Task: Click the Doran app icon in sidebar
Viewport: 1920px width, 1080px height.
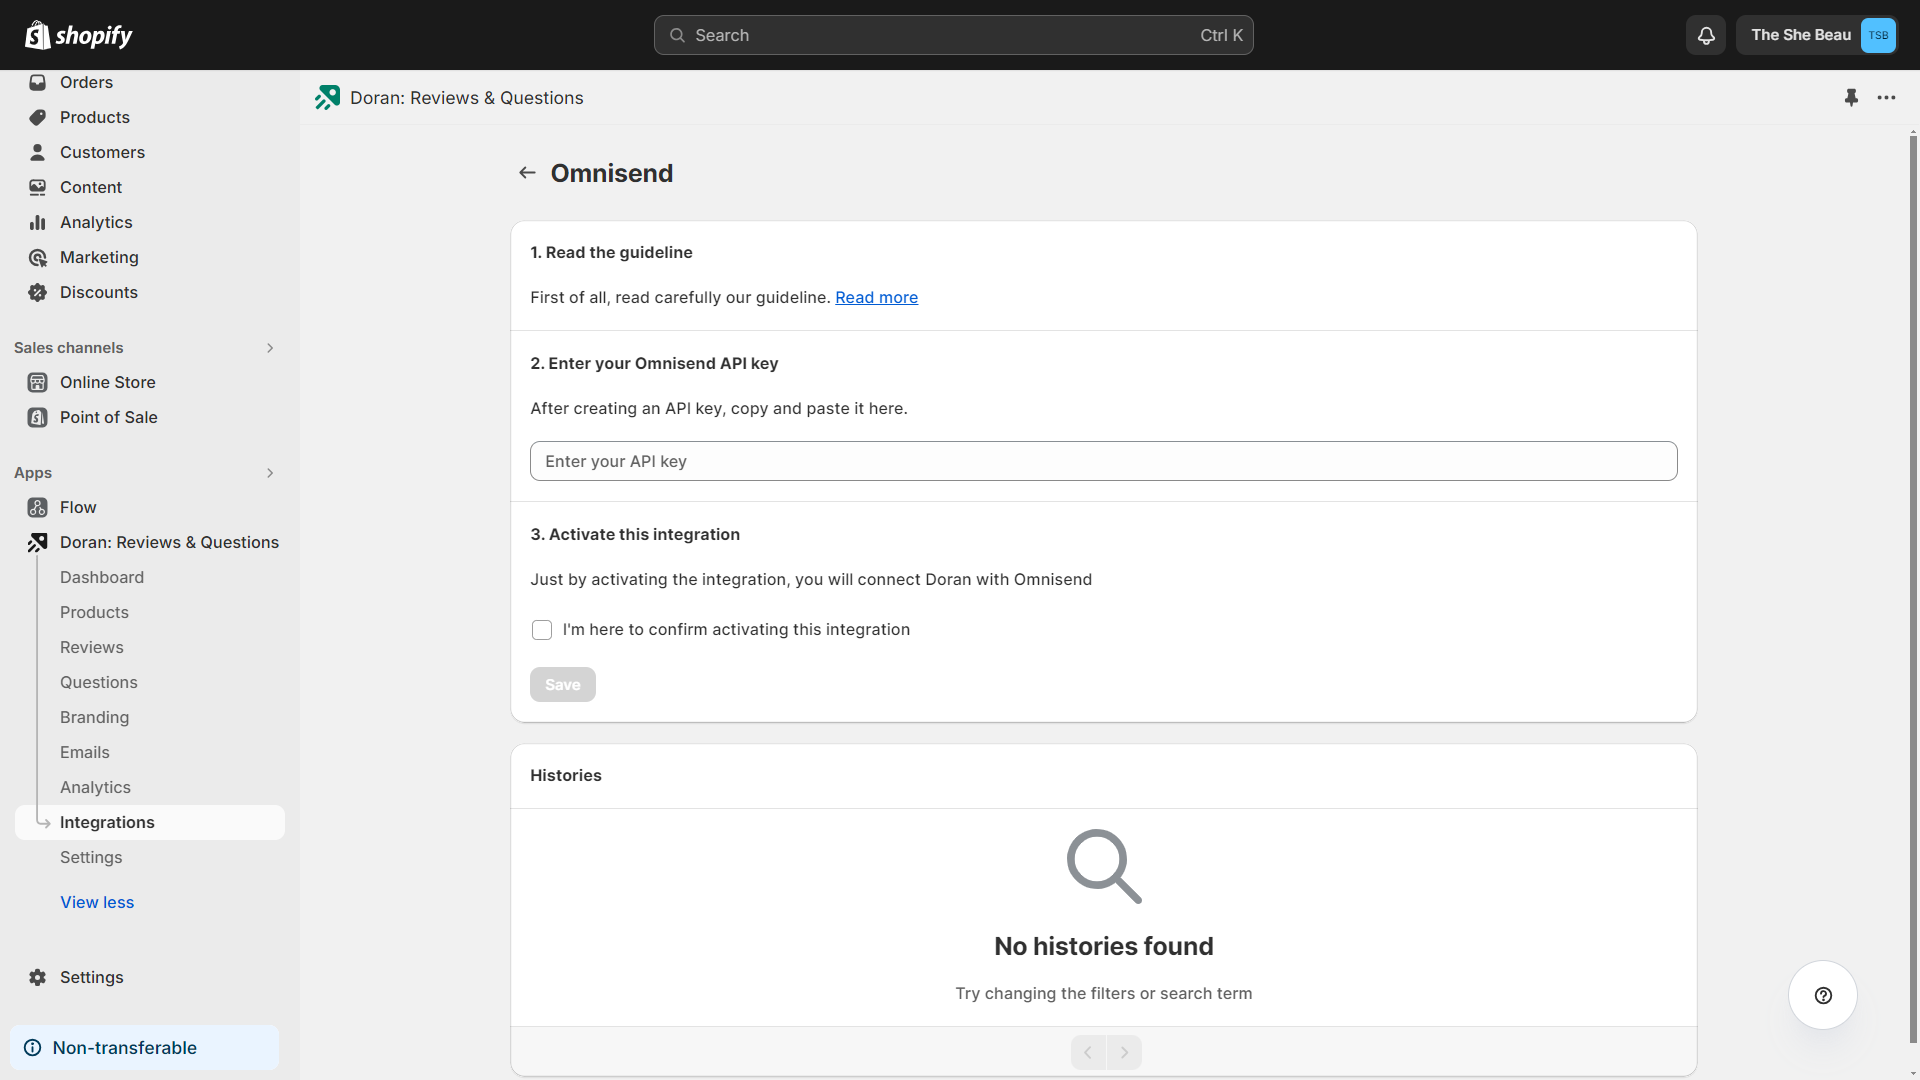Action: pyautogui.click(x=38, y=542)
